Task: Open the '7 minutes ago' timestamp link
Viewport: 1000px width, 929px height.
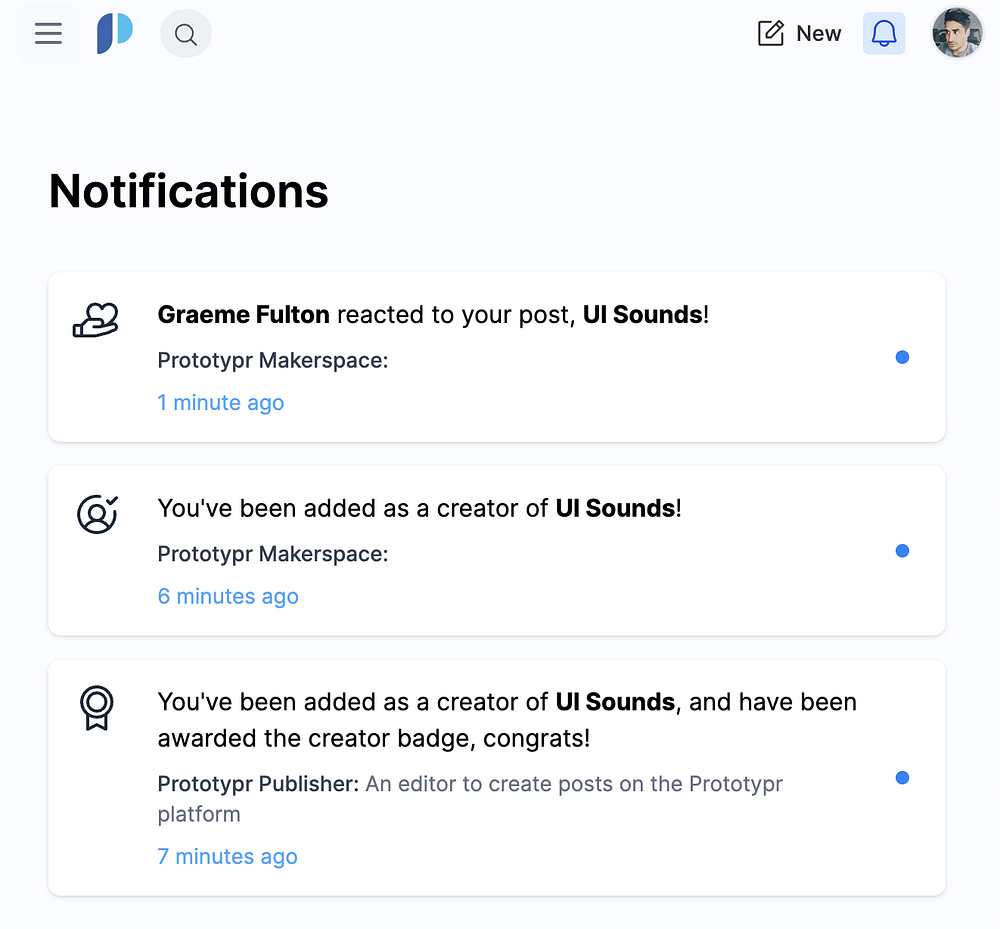Action: (227, 857)
